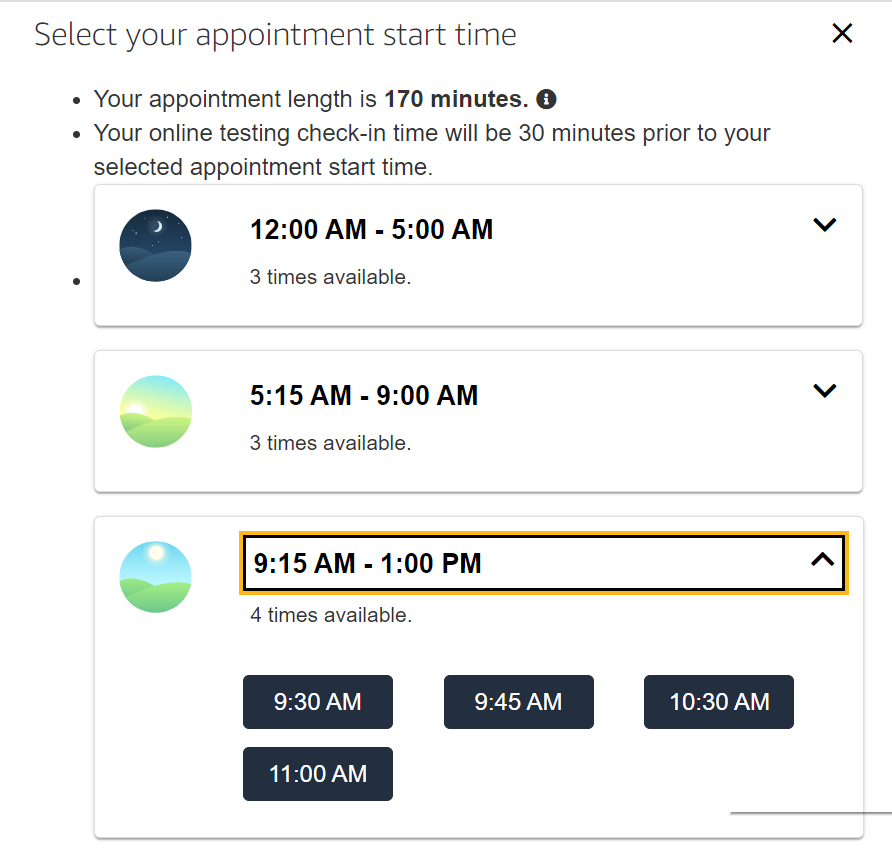
Task: Expand the 5:15 AM - 9:00 AM chevron
Action: pyautogui.click(x=824, y=390)
